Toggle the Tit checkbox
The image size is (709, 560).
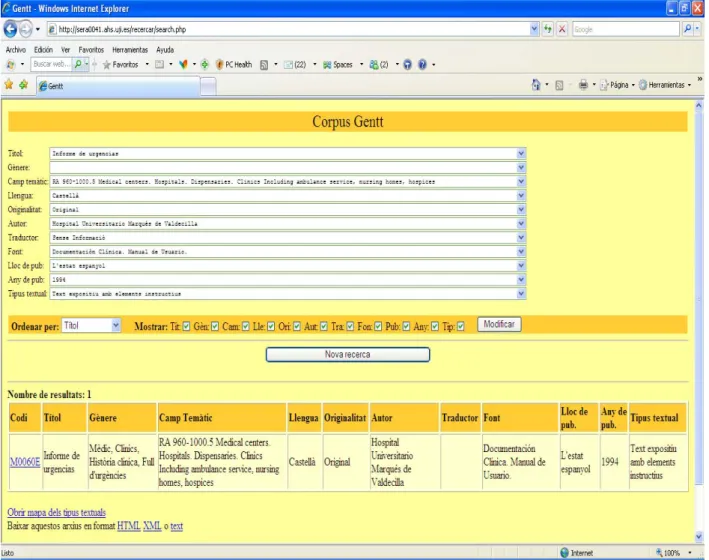coord(186,327)
